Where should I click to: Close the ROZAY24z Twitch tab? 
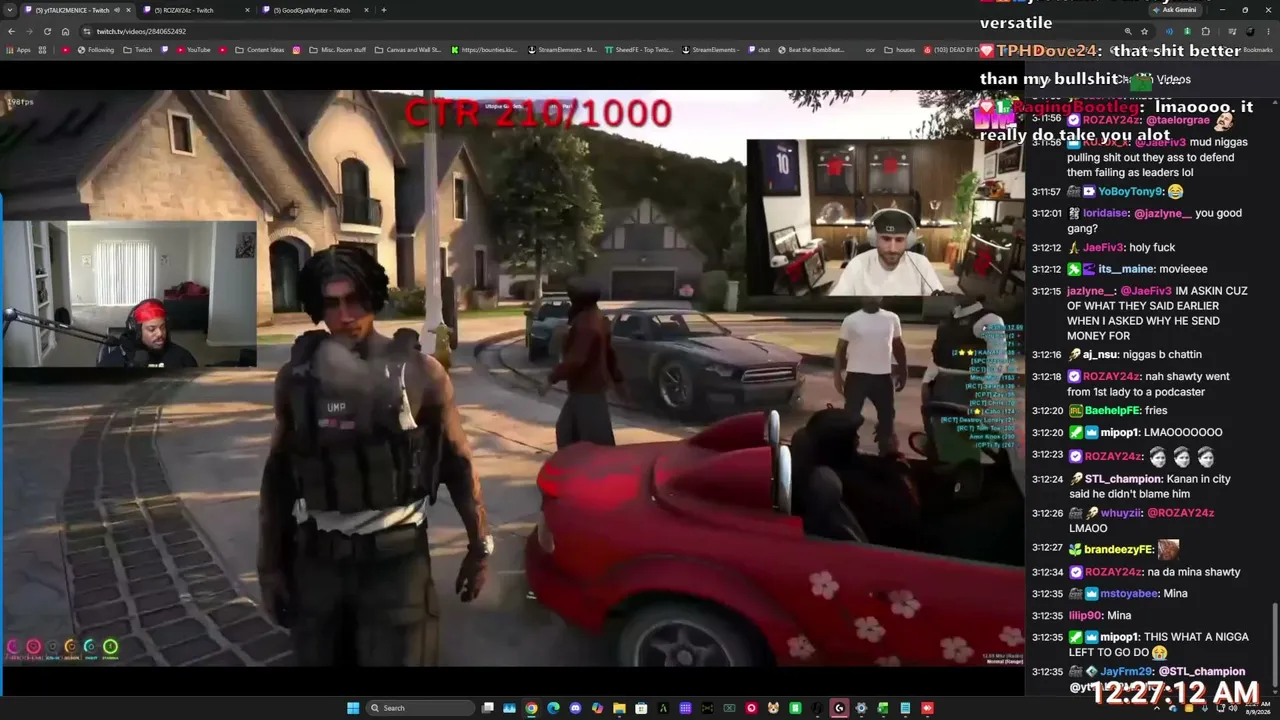pyautogui.click(x=246, y=10)
